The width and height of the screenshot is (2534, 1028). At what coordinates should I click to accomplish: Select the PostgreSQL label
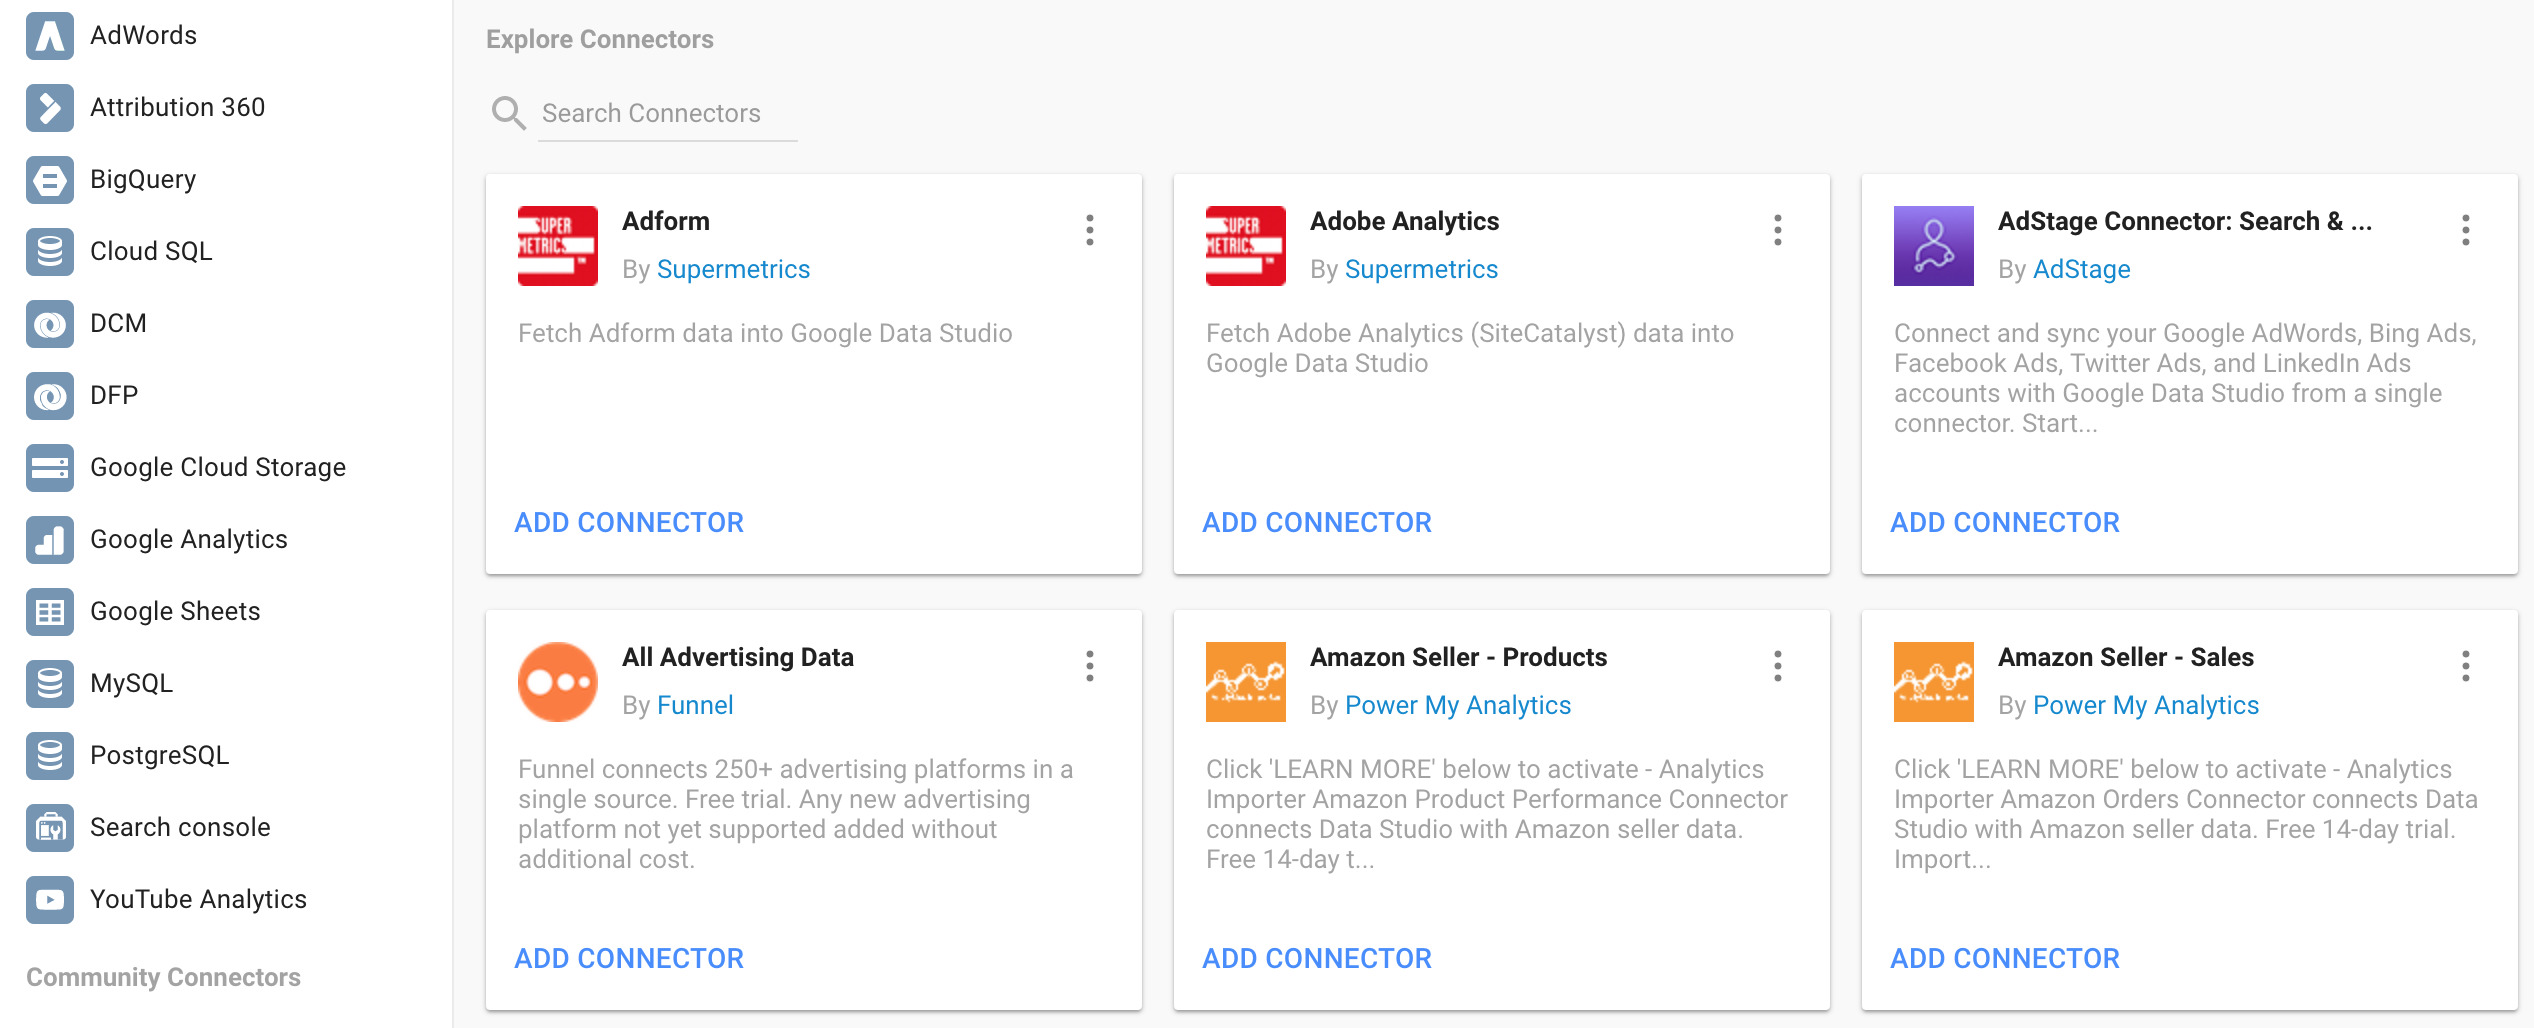[x=159, y=755]
